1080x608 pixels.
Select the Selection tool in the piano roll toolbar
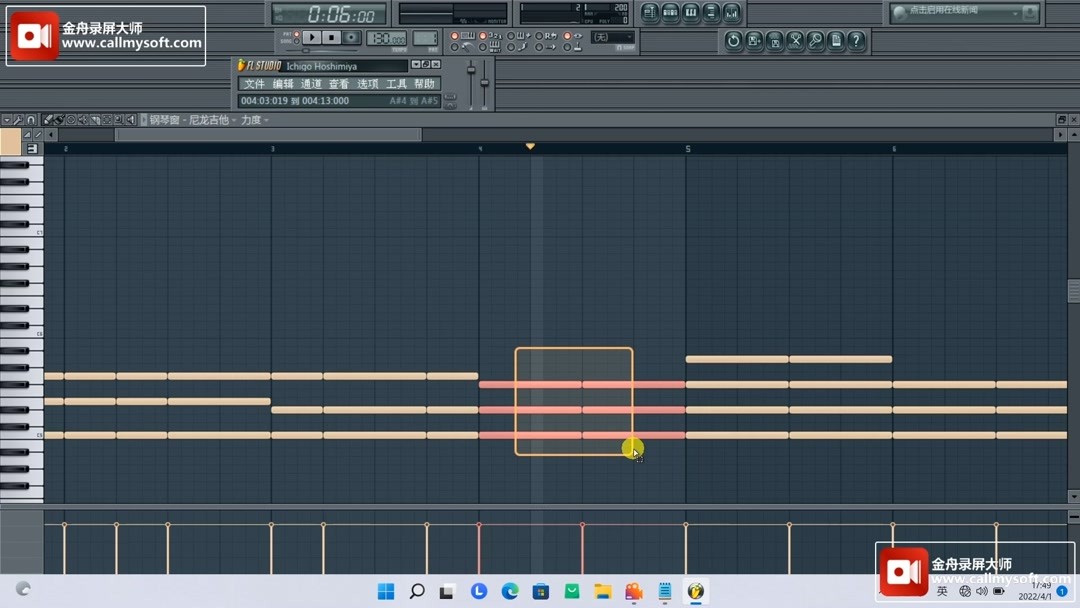[x=106, y=119]
